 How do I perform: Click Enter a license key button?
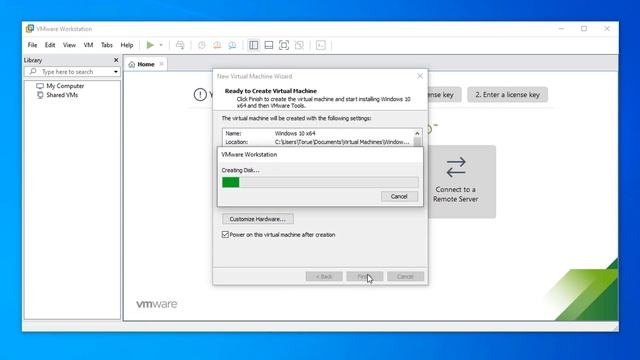pos(507,95)
